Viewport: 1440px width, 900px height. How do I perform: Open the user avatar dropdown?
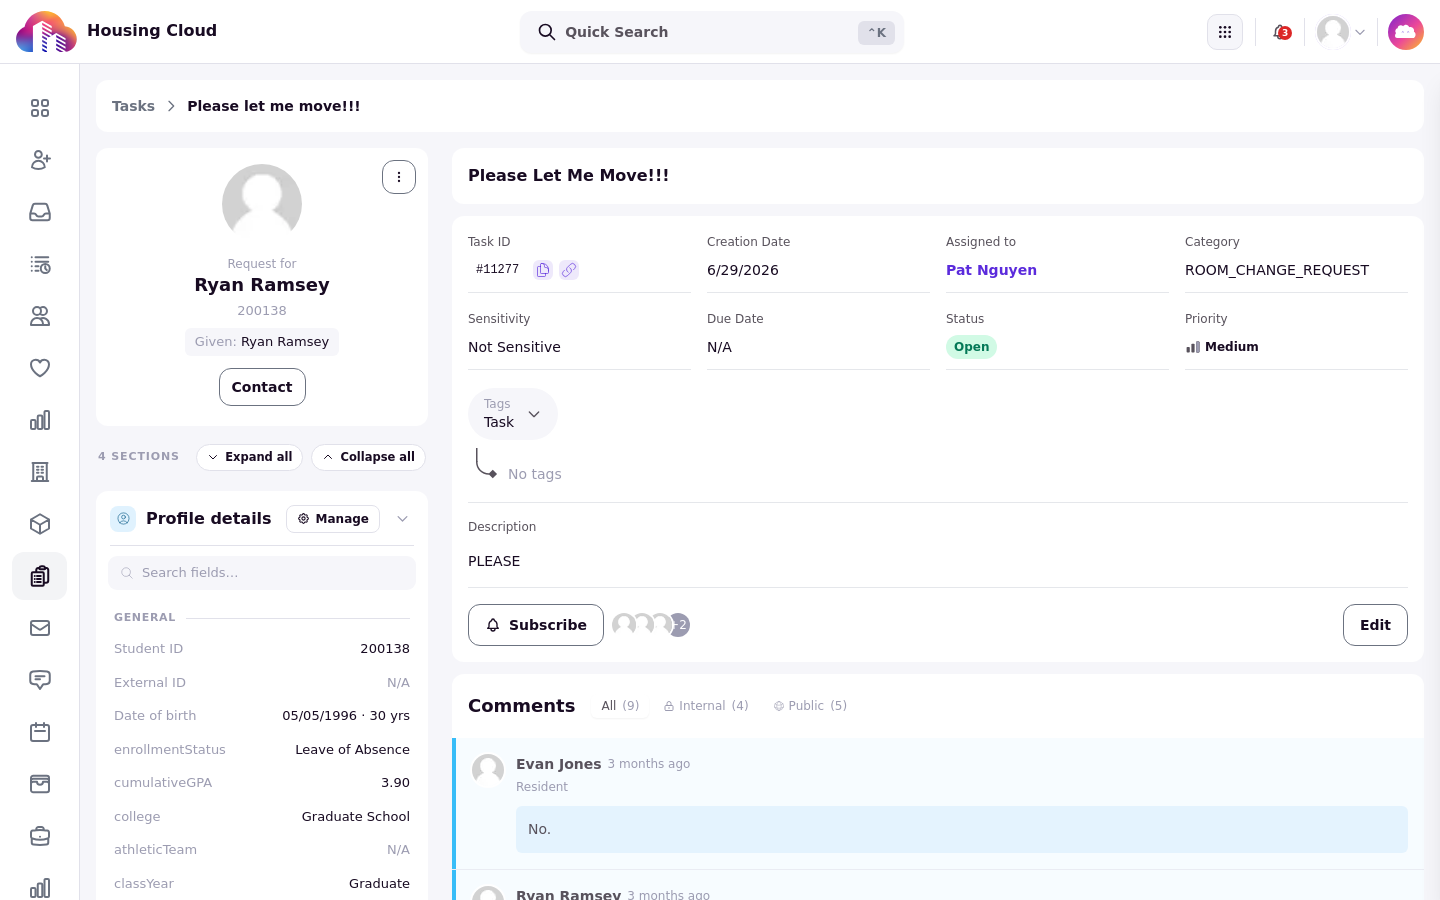(x=1341, y=32)
